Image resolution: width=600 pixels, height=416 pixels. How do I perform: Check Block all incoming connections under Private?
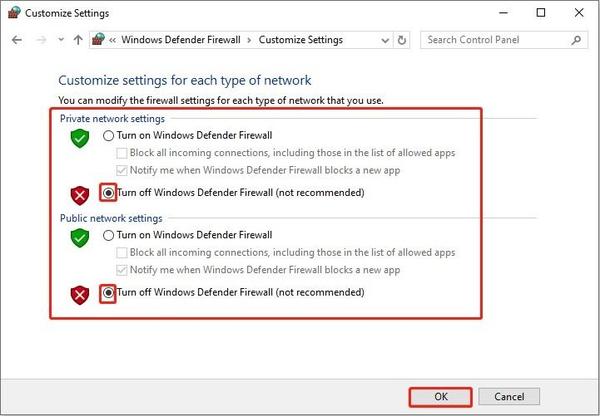(x=122, y=153)
